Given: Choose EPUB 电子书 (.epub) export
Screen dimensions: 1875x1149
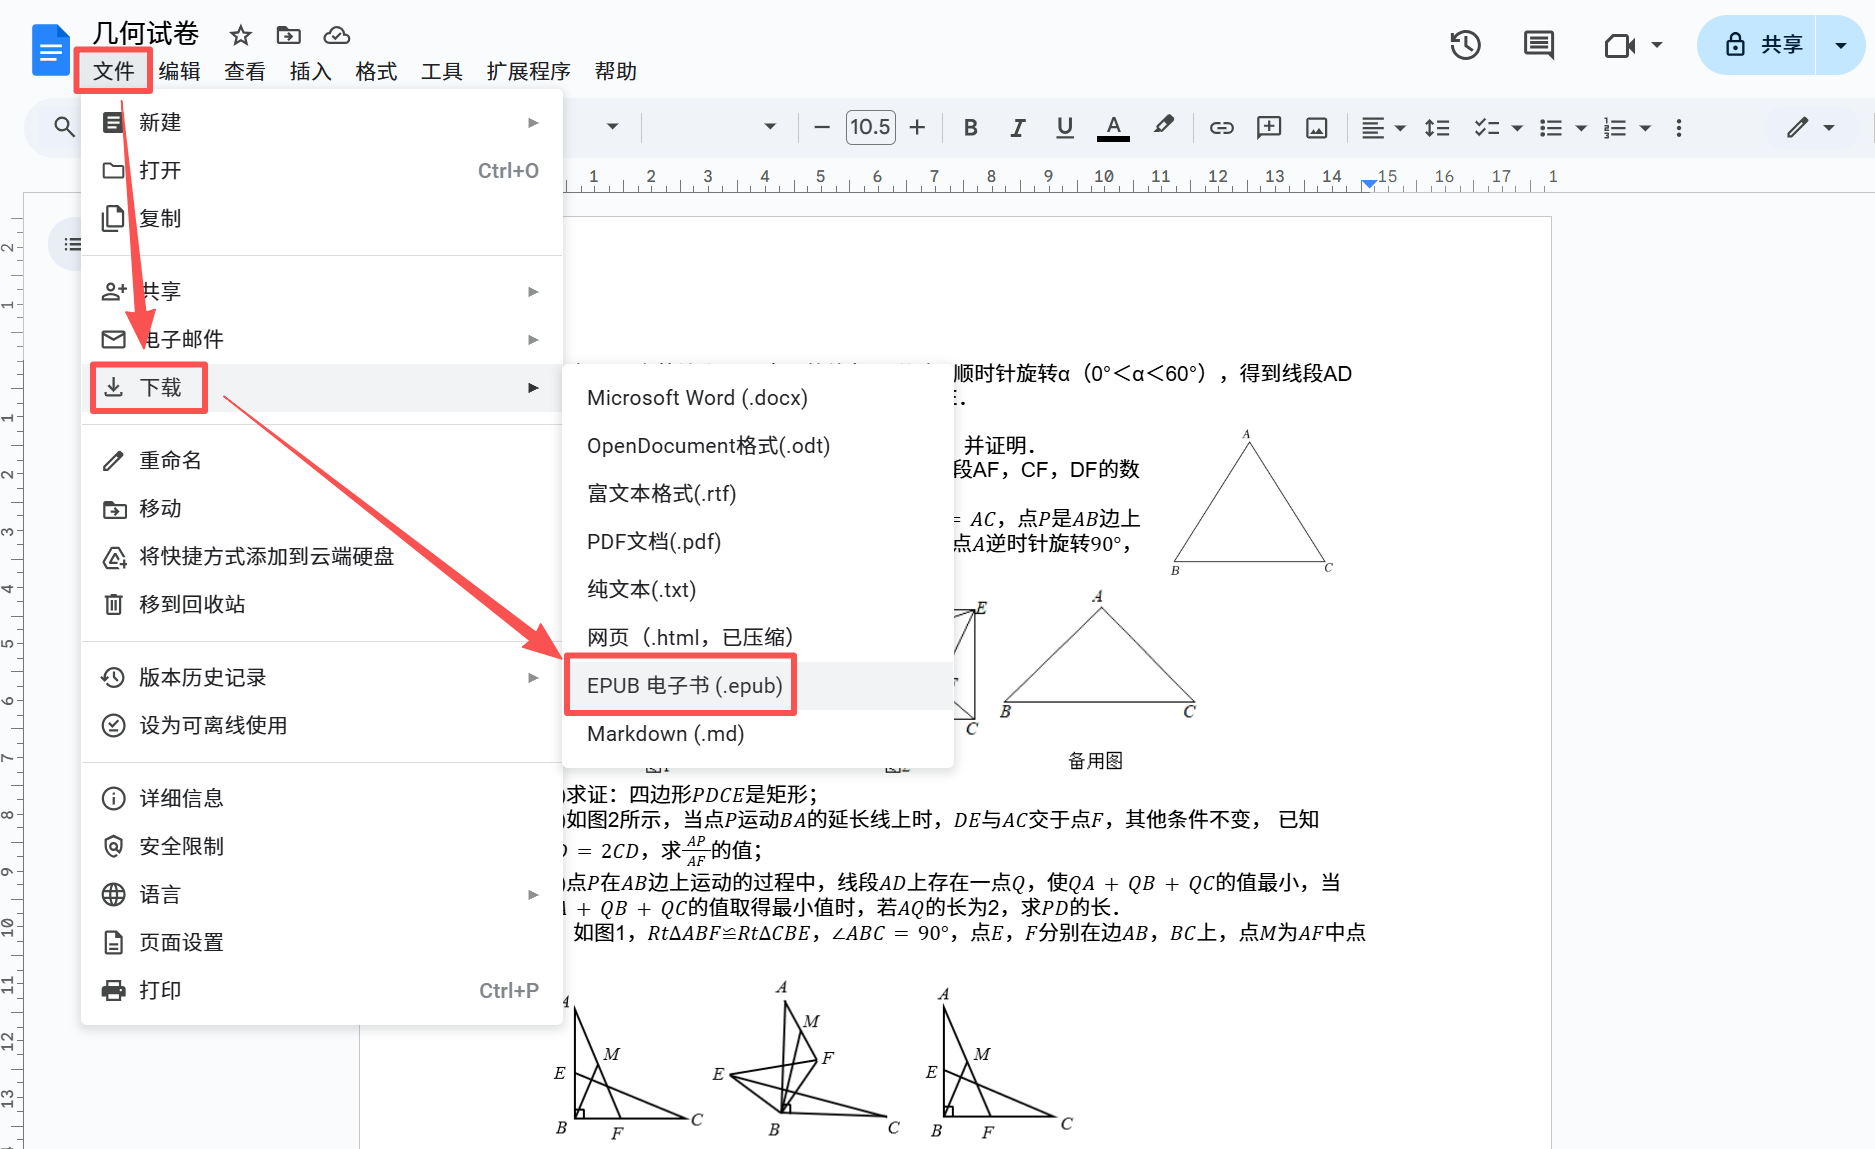Looking at the screenshot, I should (x=683, y=684).
